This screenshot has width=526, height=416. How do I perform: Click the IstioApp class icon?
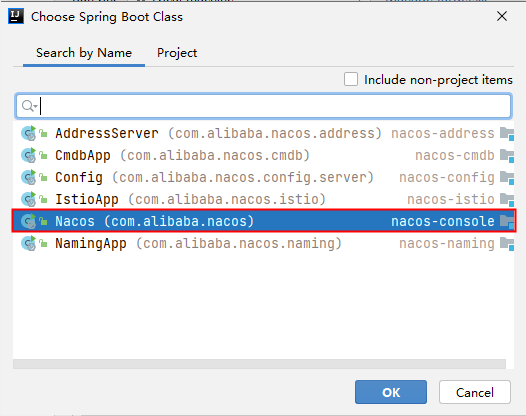29,199
